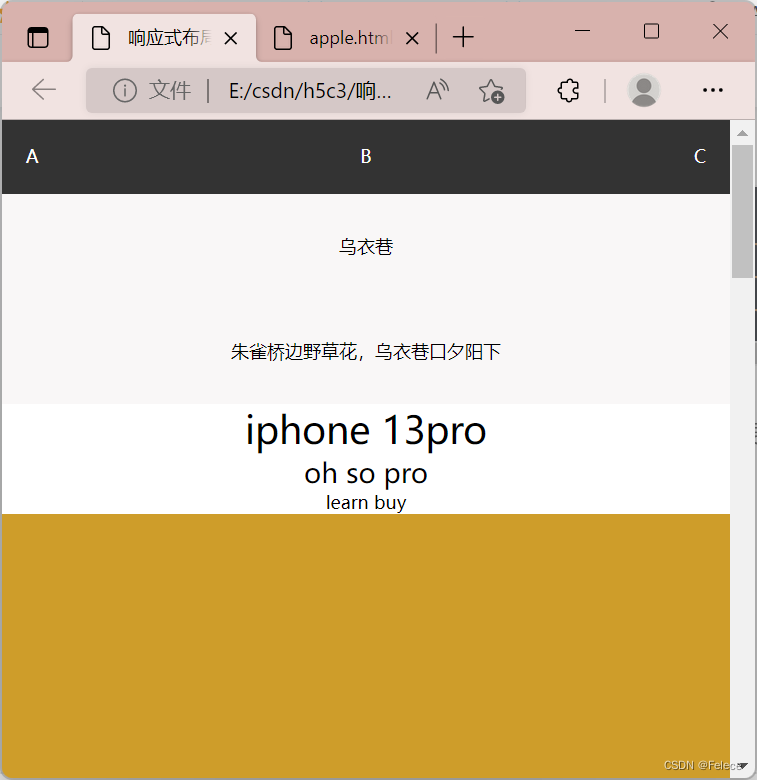
Task: Go back with the arrow button
Action: (44, 90)
